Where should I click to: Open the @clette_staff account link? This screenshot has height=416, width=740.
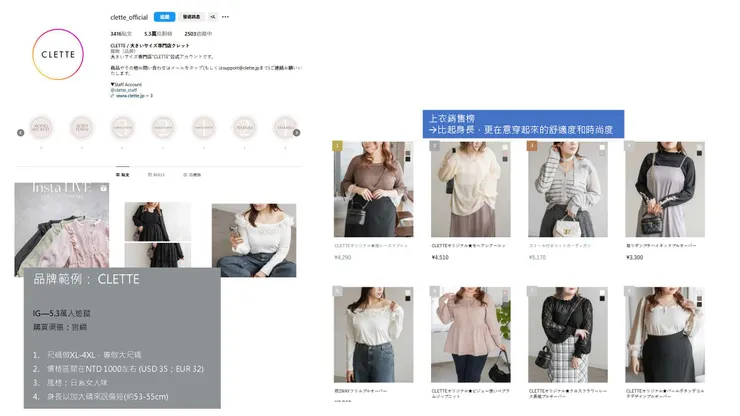(x=124, y=90)
